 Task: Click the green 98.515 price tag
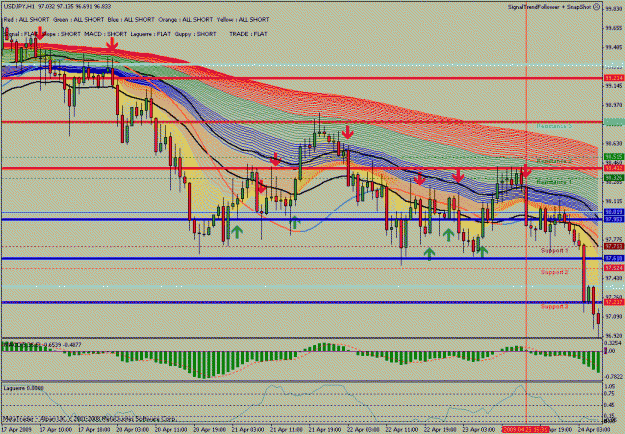[x=614, y=157]
